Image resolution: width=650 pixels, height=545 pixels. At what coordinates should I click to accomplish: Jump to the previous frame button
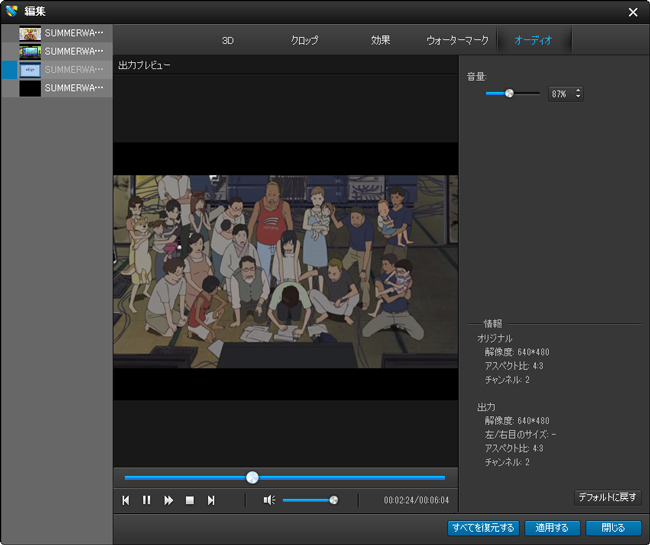[x=126, y=500]
